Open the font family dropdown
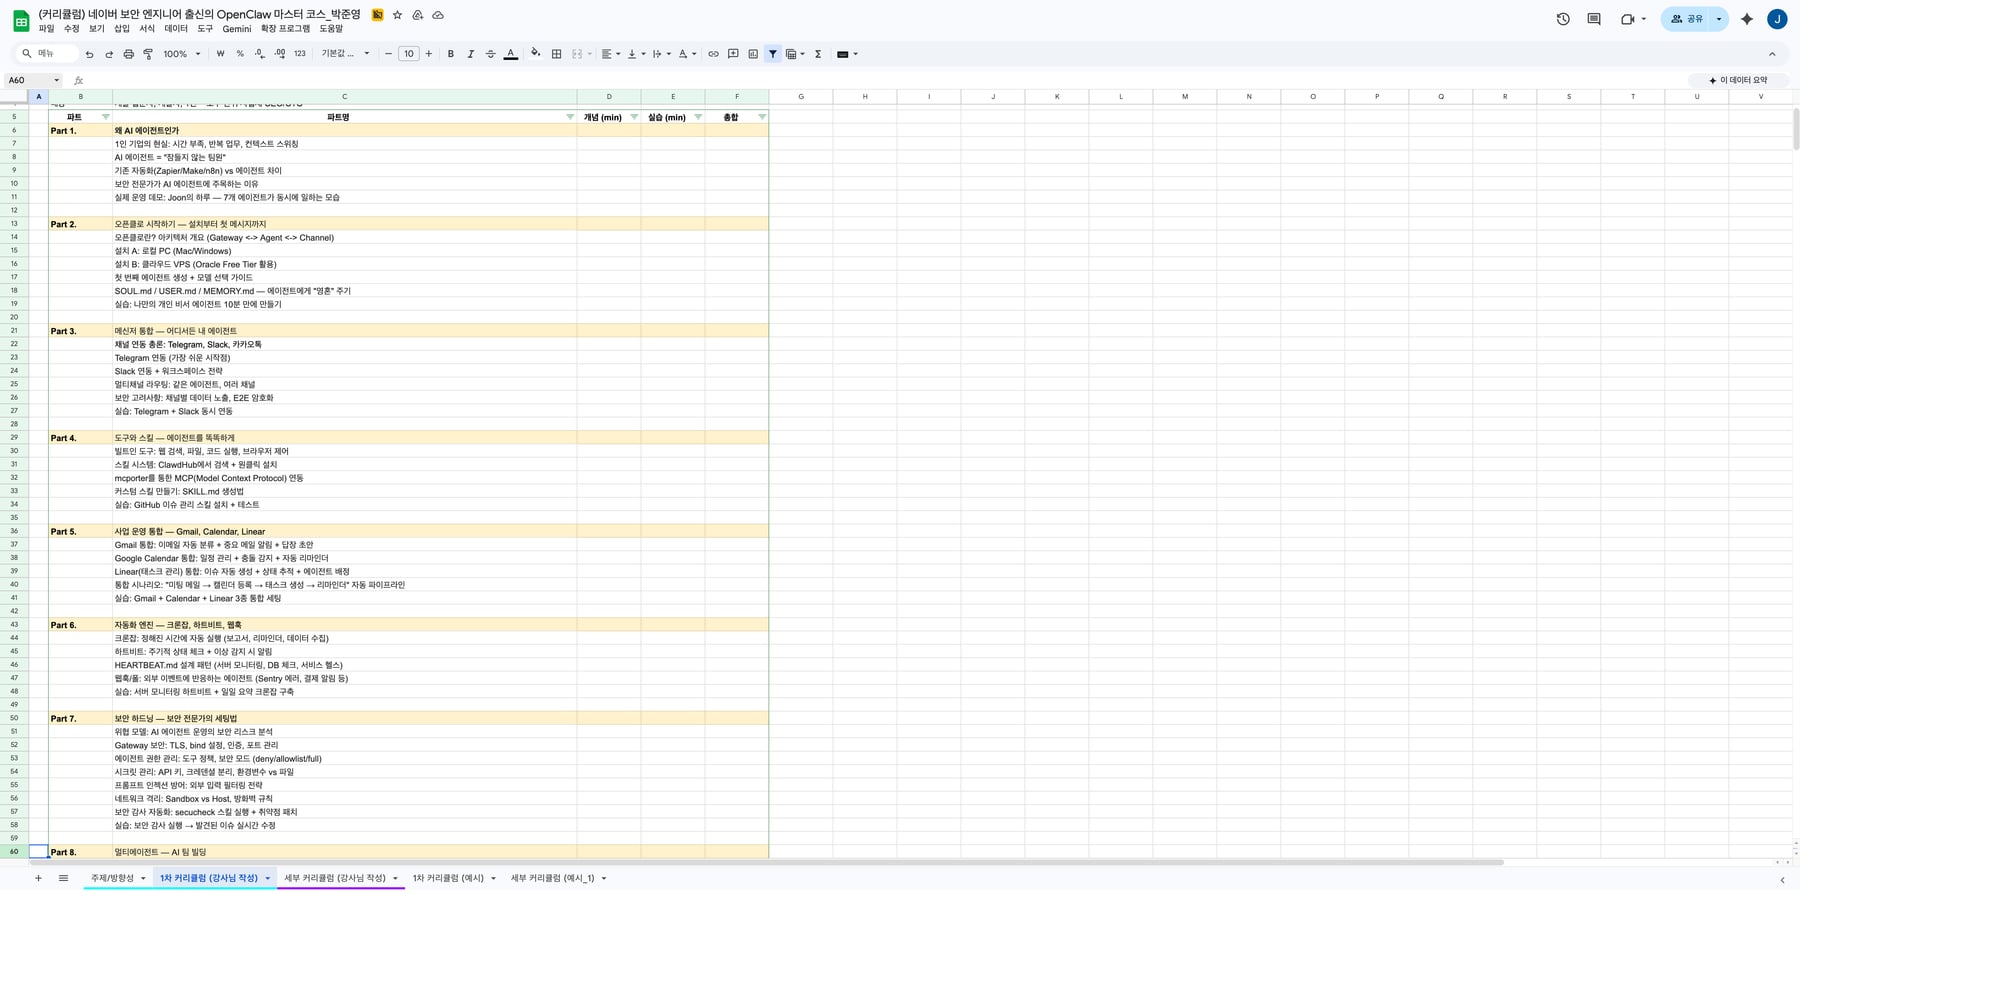This screenshot has height=989, width=2000. pyautogui.click(x=345, y=54)
